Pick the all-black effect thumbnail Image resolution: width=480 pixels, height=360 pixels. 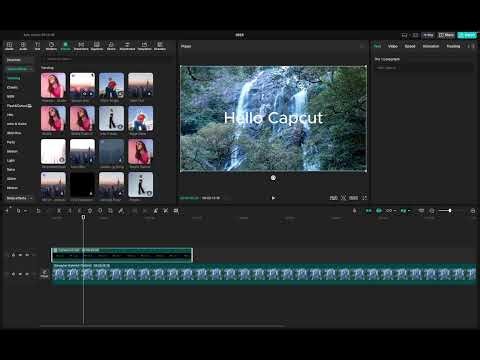coord(82,185)
